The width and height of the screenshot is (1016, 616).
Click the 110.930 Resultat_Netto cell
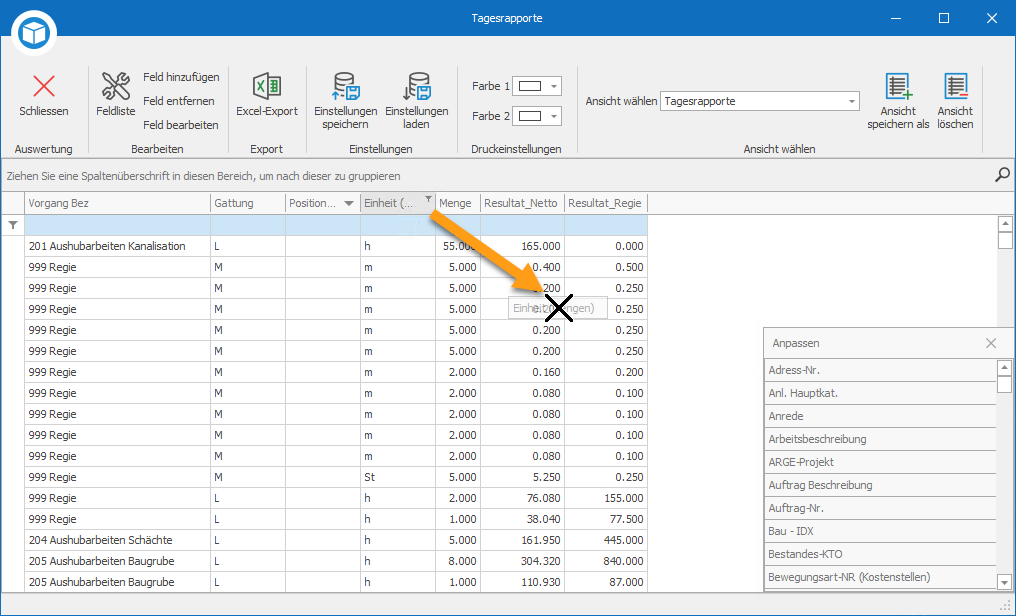[x=522, y=582]
